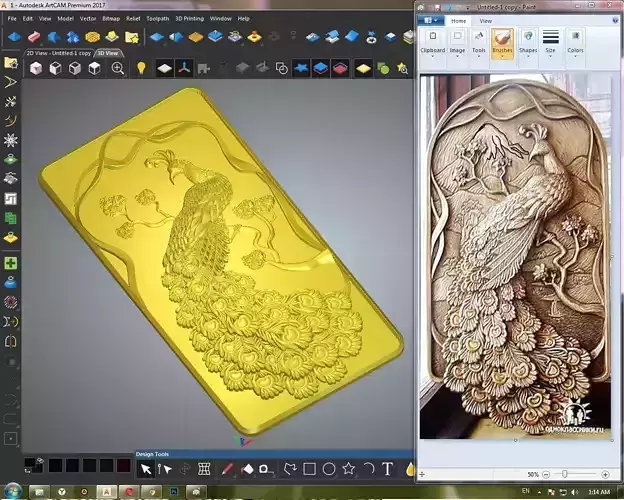624x500 pixels.
Task: Click the orange honeycomb texture relief icon
Action: 92,37
